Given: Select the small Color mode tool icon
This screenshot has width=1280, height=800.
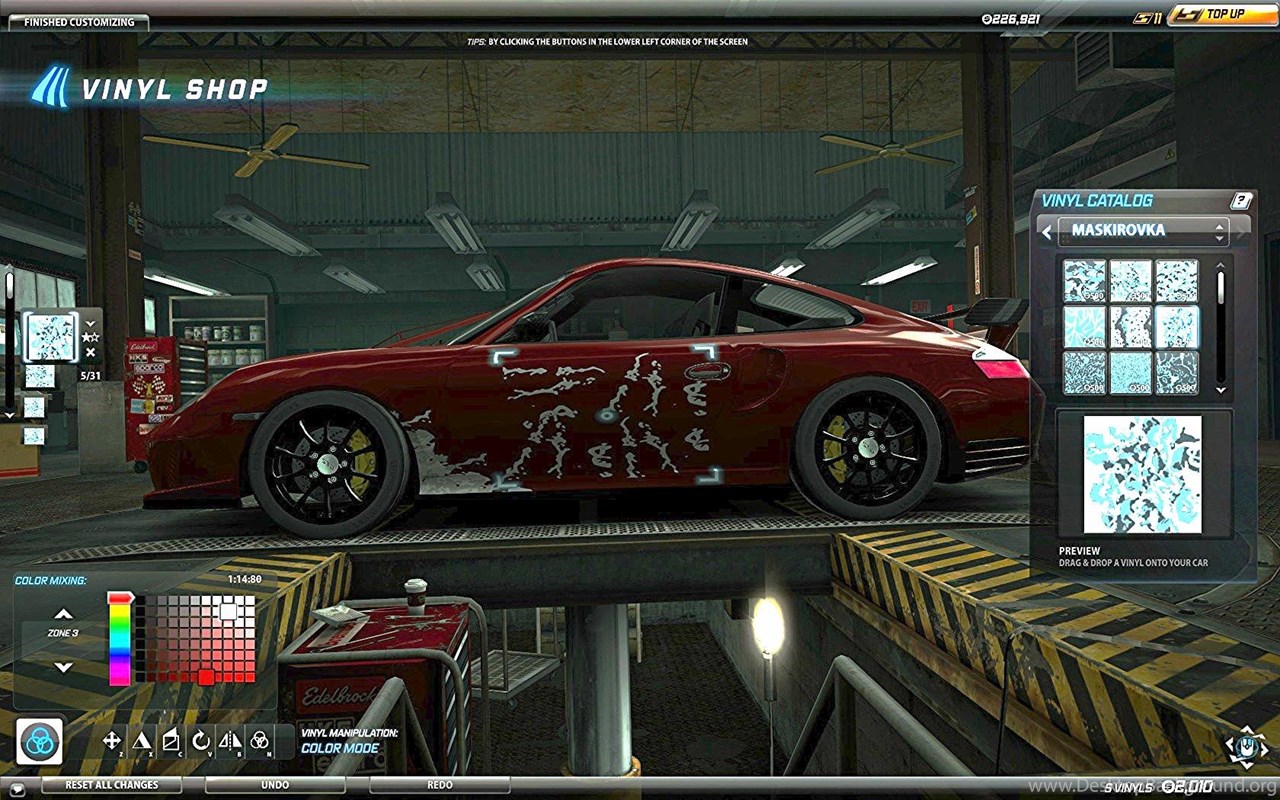Looking at the screenshot, I should tap(259, 741).
